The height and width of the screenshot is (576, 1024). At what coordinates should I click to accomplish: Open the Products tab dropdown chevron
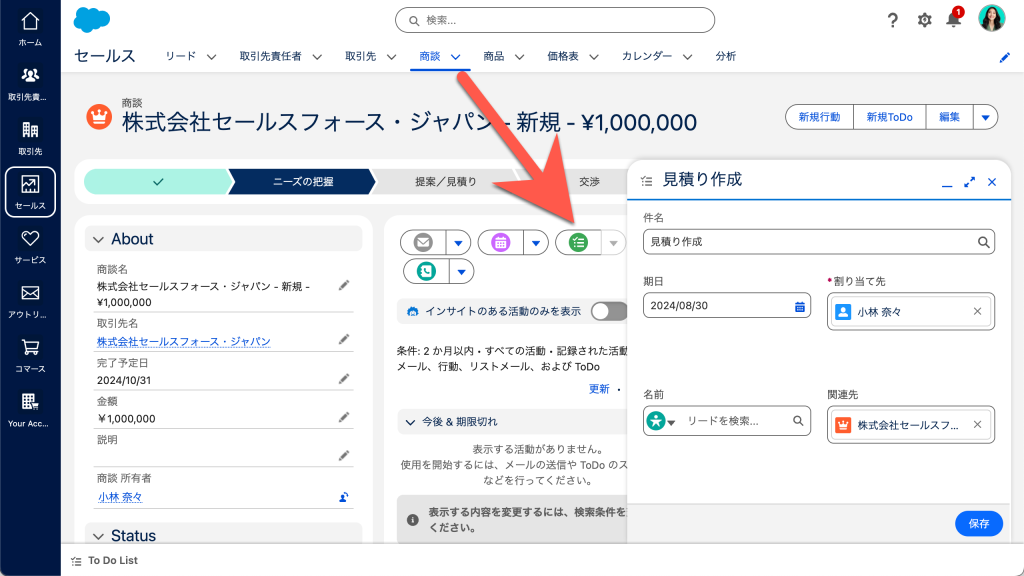pos(519,57)
